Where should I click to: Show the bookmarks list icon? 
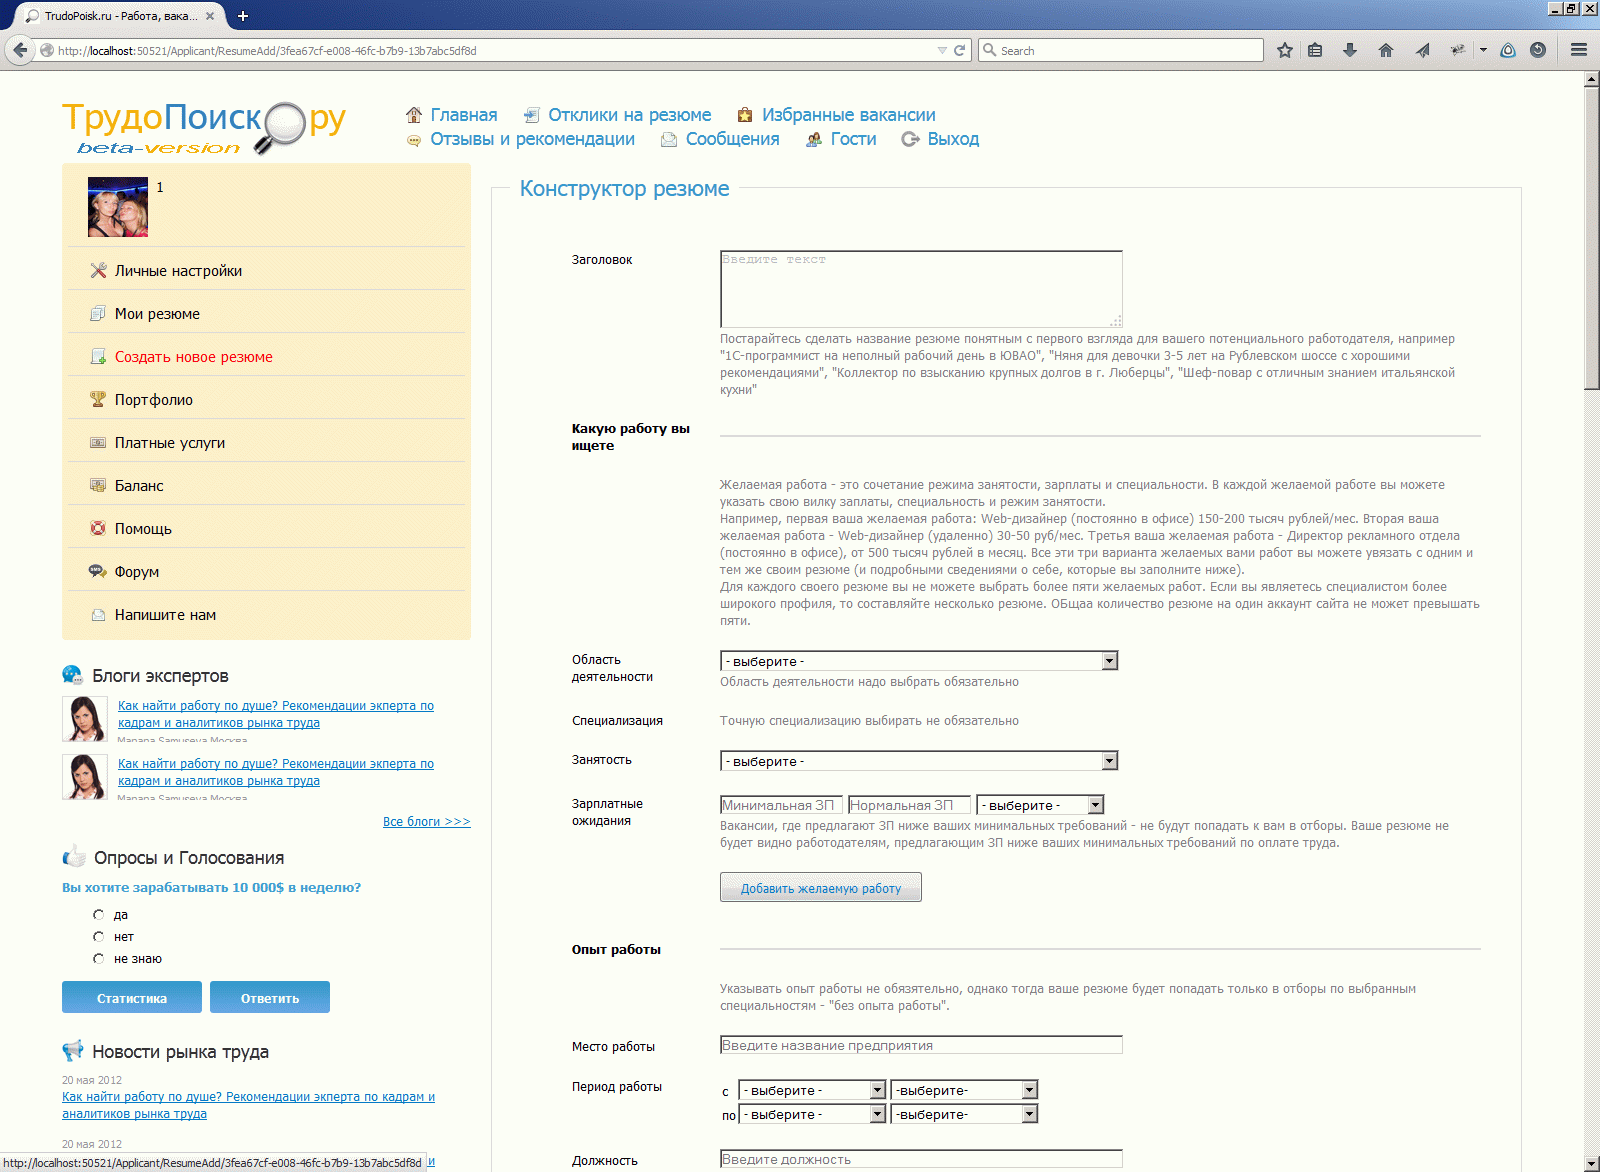tap(1315, 50)
